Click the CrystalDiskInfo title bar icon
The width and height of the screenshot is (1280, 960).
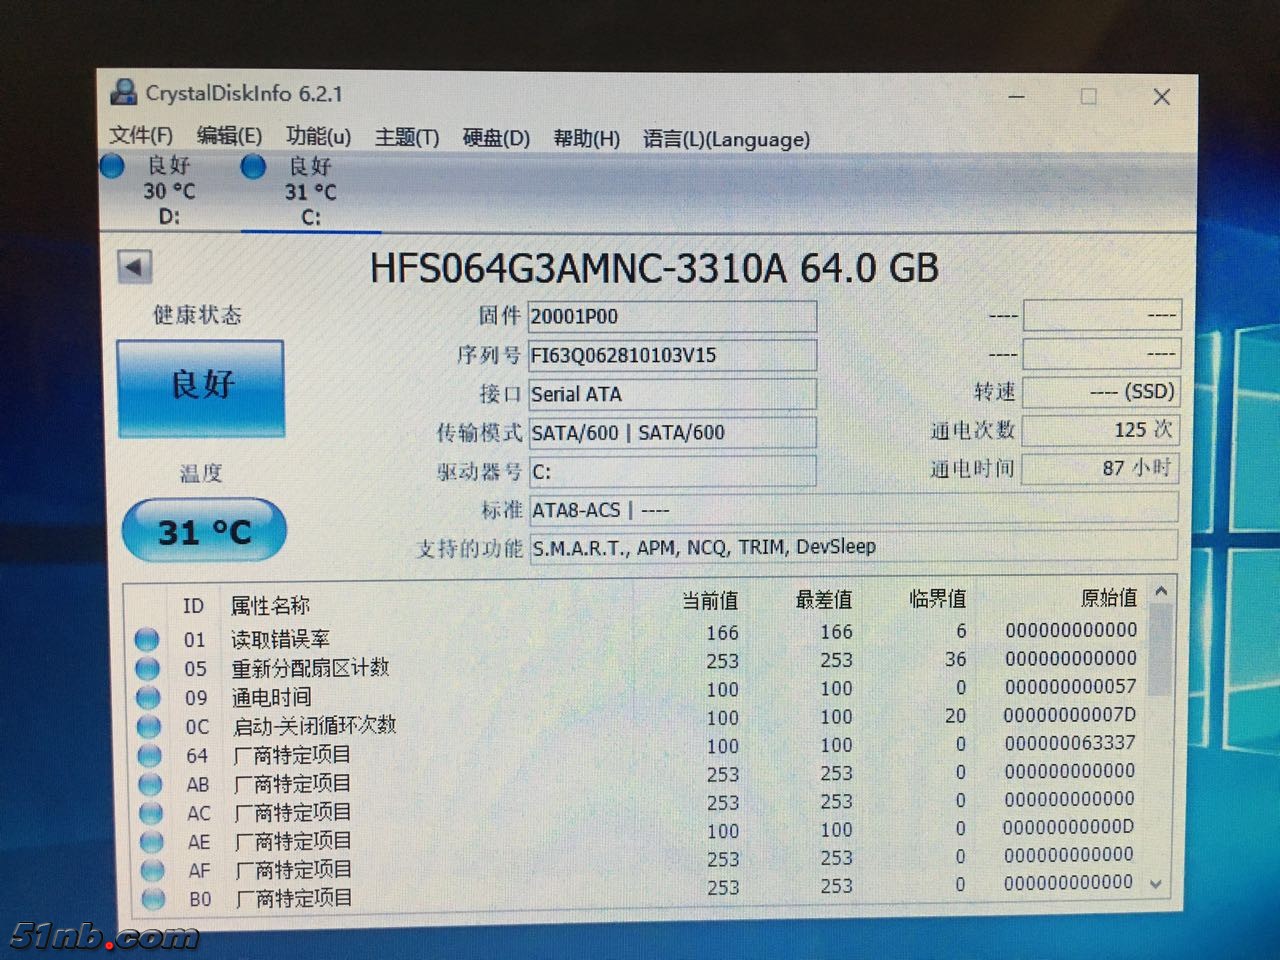pyautogui.click(x=124, y=92)
